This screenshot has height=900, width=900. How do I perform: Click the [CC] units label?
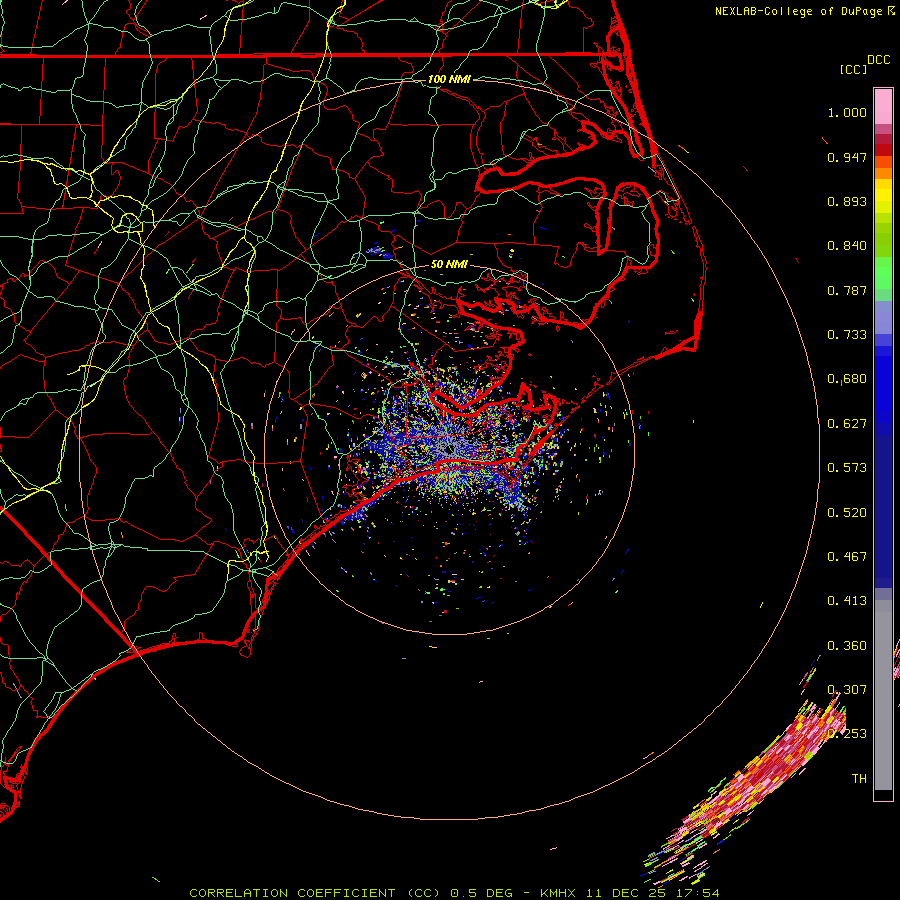[853, 69]
